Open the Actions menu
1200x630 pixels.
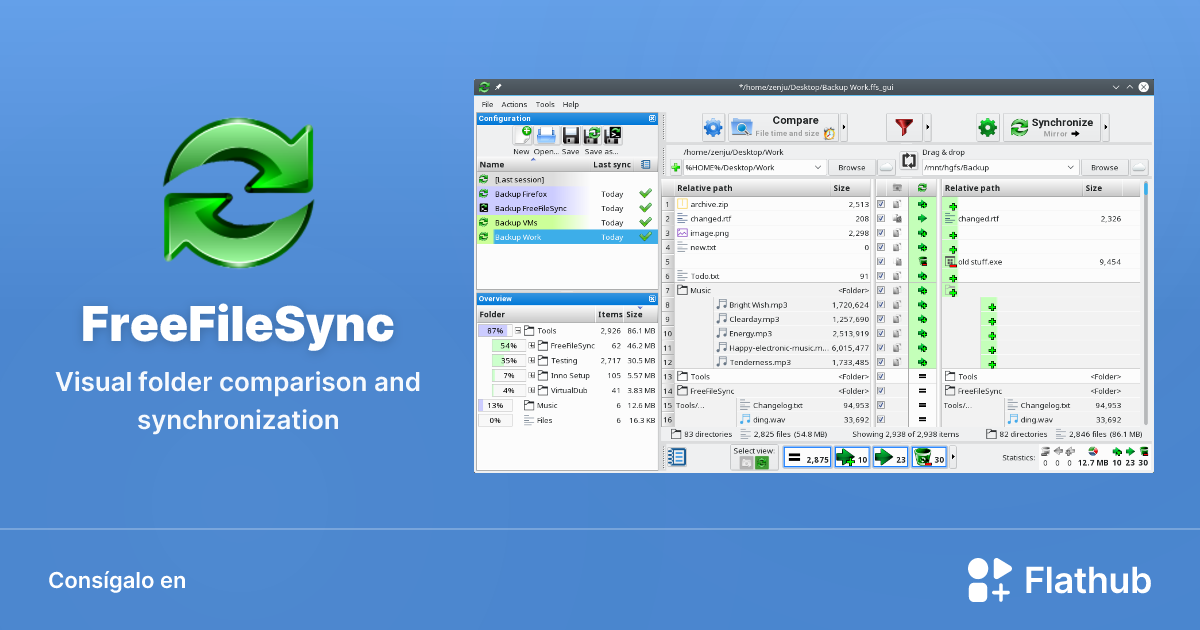514,104
